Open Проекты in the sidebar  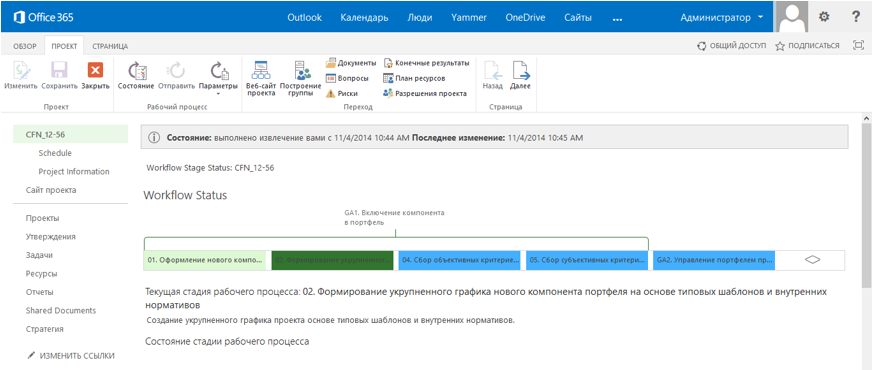[42, 218]
